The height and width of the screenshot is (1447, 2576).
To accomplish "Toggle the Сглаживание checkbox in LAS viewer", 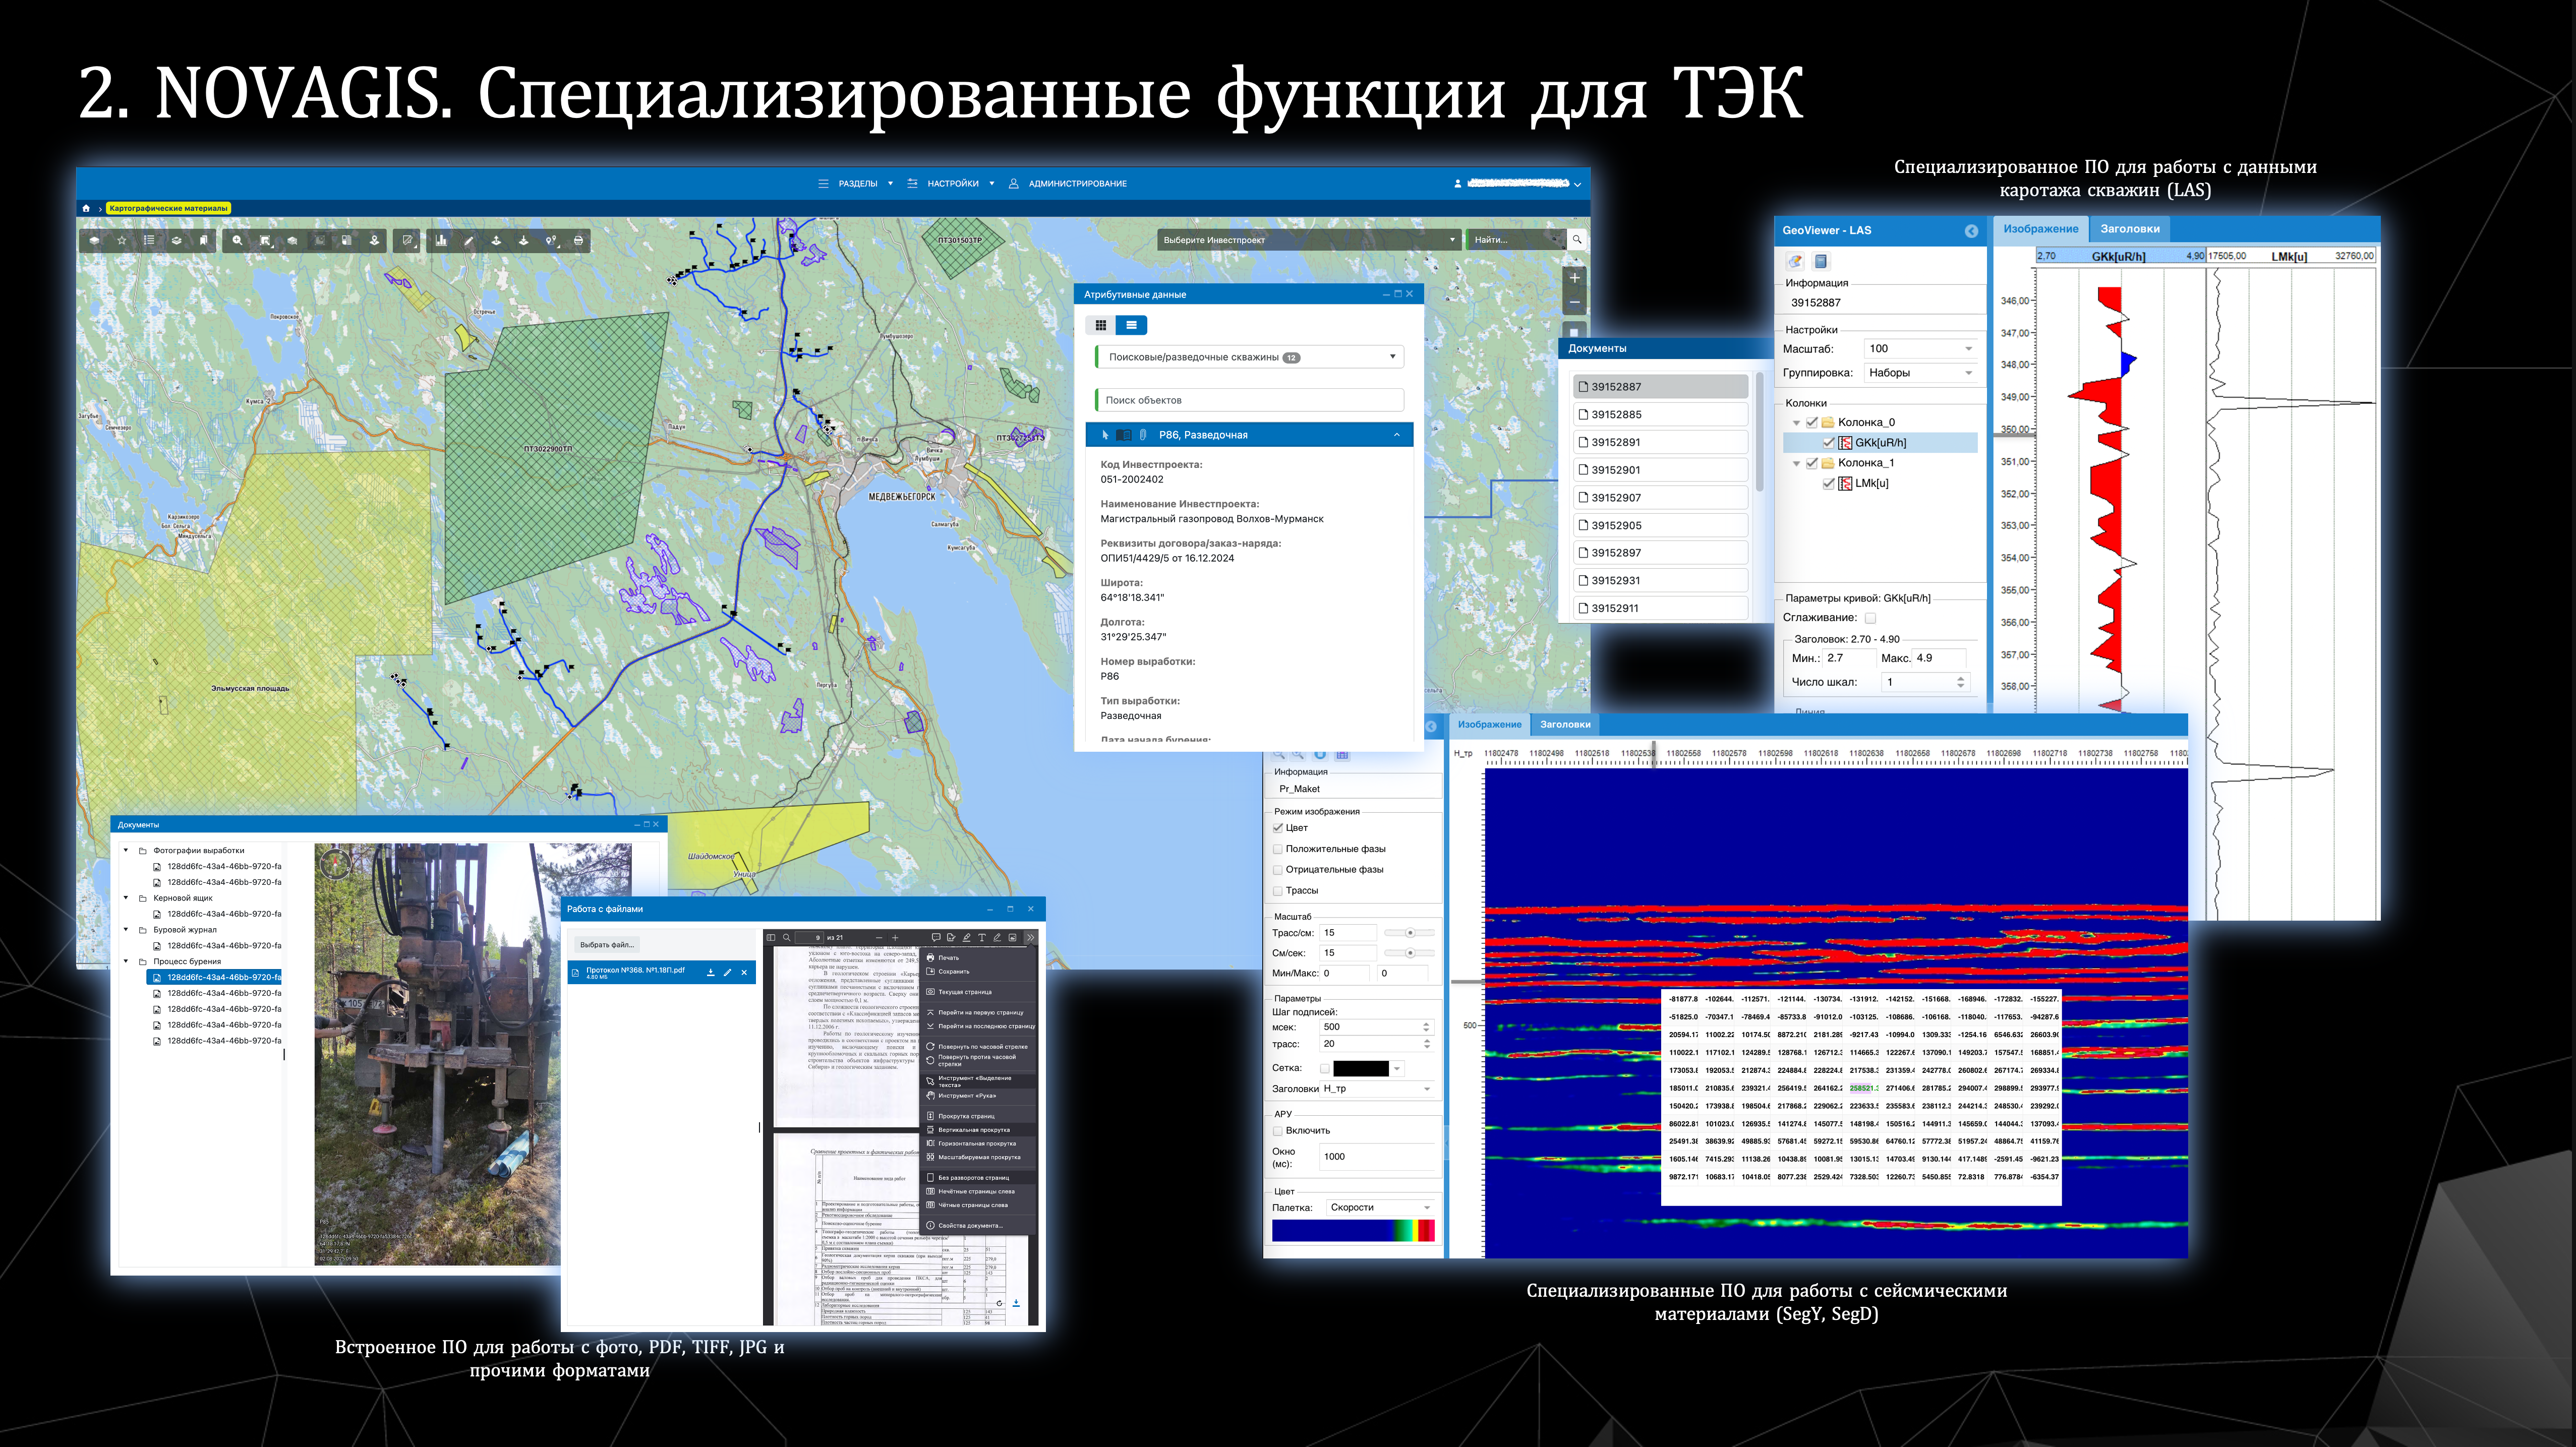I will [x=1870, y=618].
